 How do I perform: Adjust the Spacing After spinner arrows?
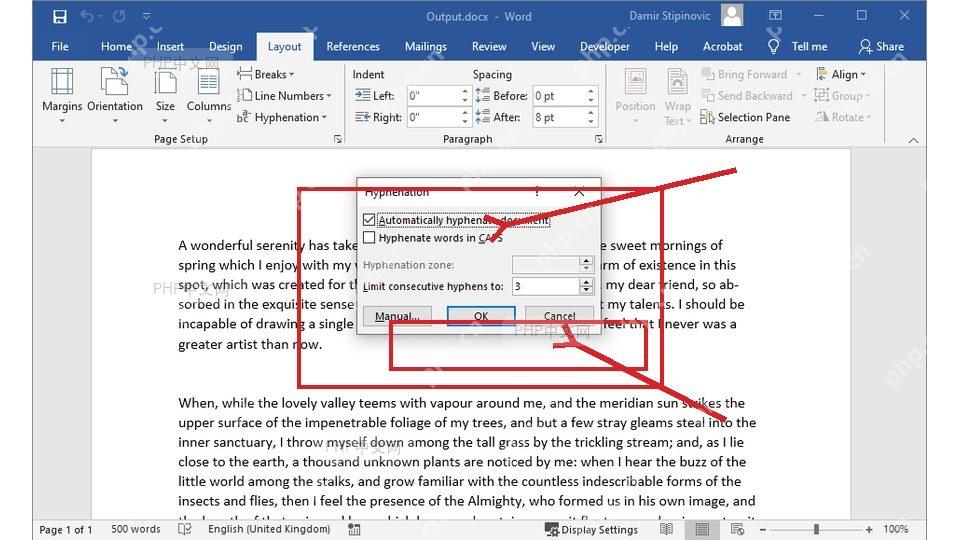click(591, 117)
